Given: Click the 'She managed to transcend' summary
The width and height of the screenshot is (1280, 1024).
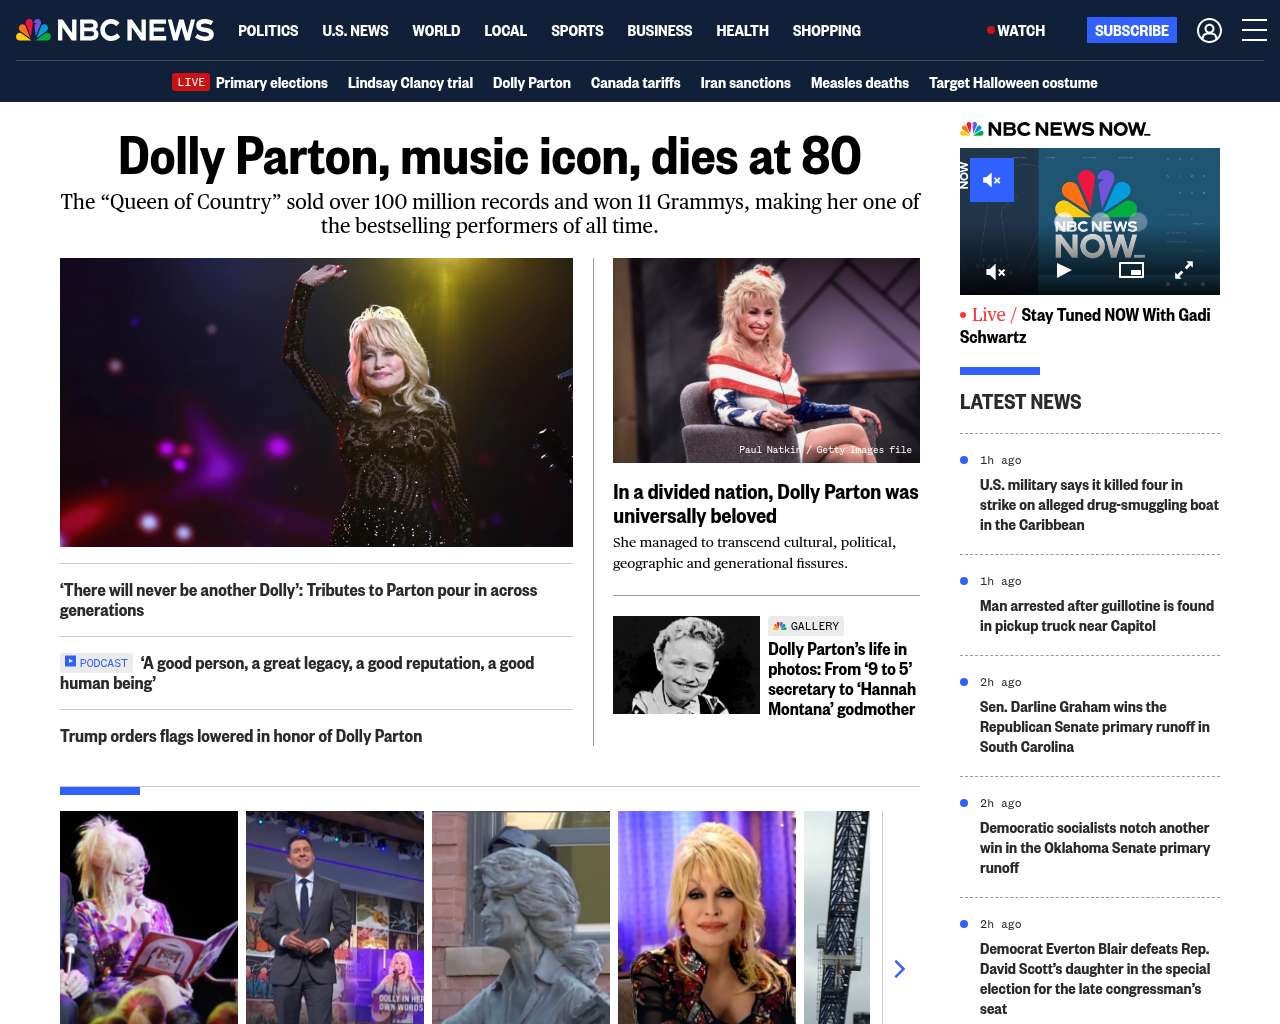Looking at the screenshot, I should (754, 553).
